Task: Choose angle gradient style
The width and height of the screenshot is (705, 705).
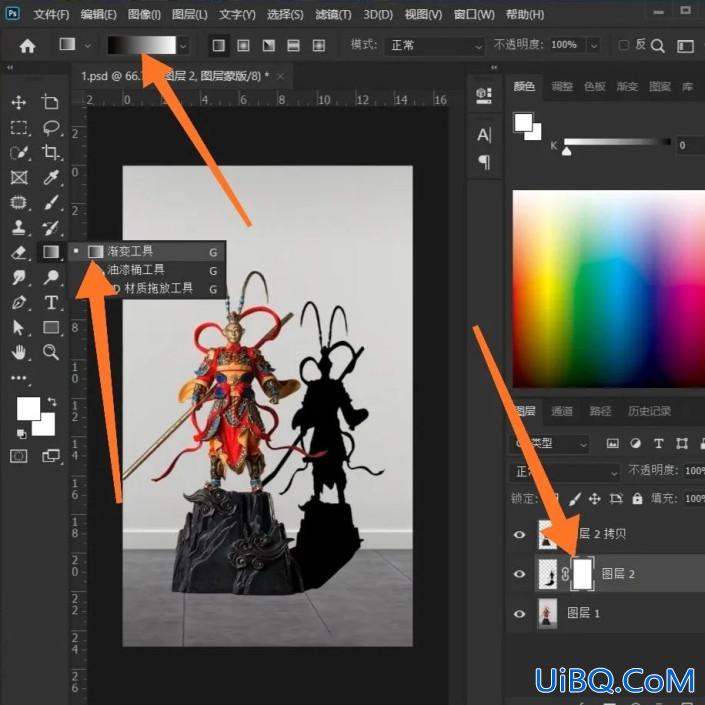Action: 268,45
